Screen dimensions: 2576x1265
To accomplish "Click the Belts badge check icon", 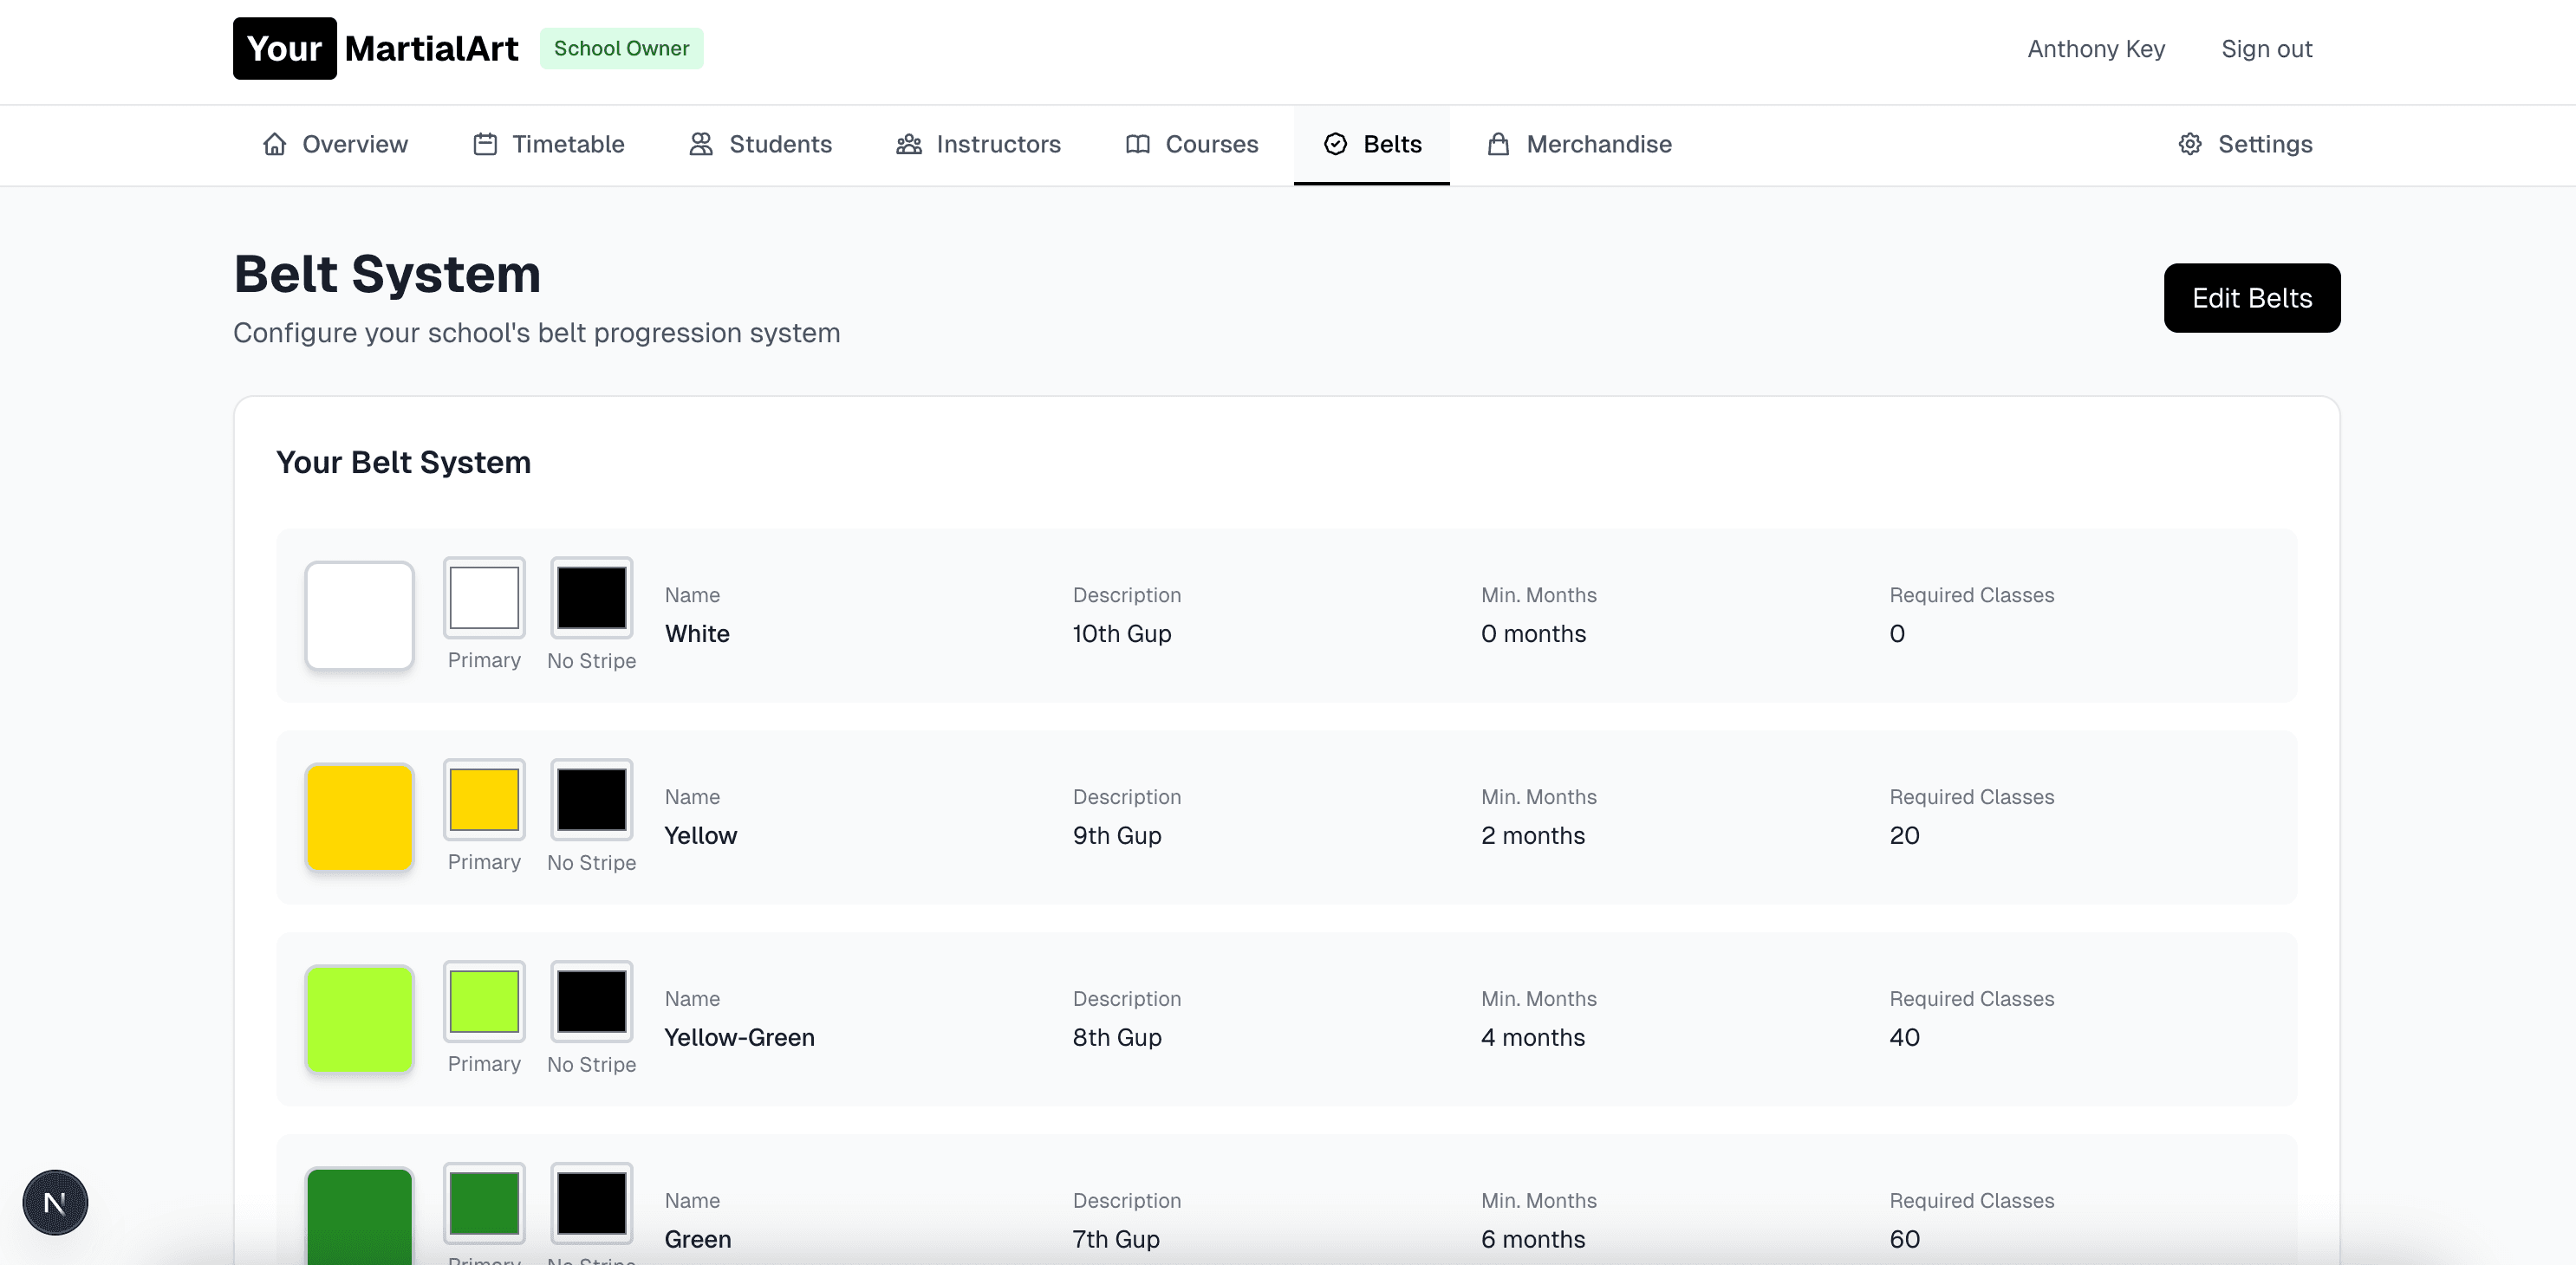I will click(x=1335, y=144).
